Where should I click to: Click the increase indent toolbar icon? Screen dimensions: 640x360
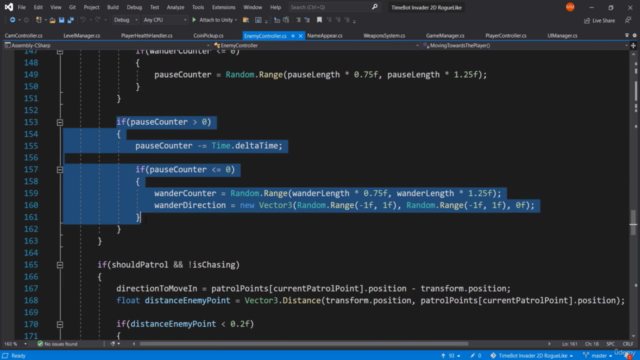coord(286,20)
